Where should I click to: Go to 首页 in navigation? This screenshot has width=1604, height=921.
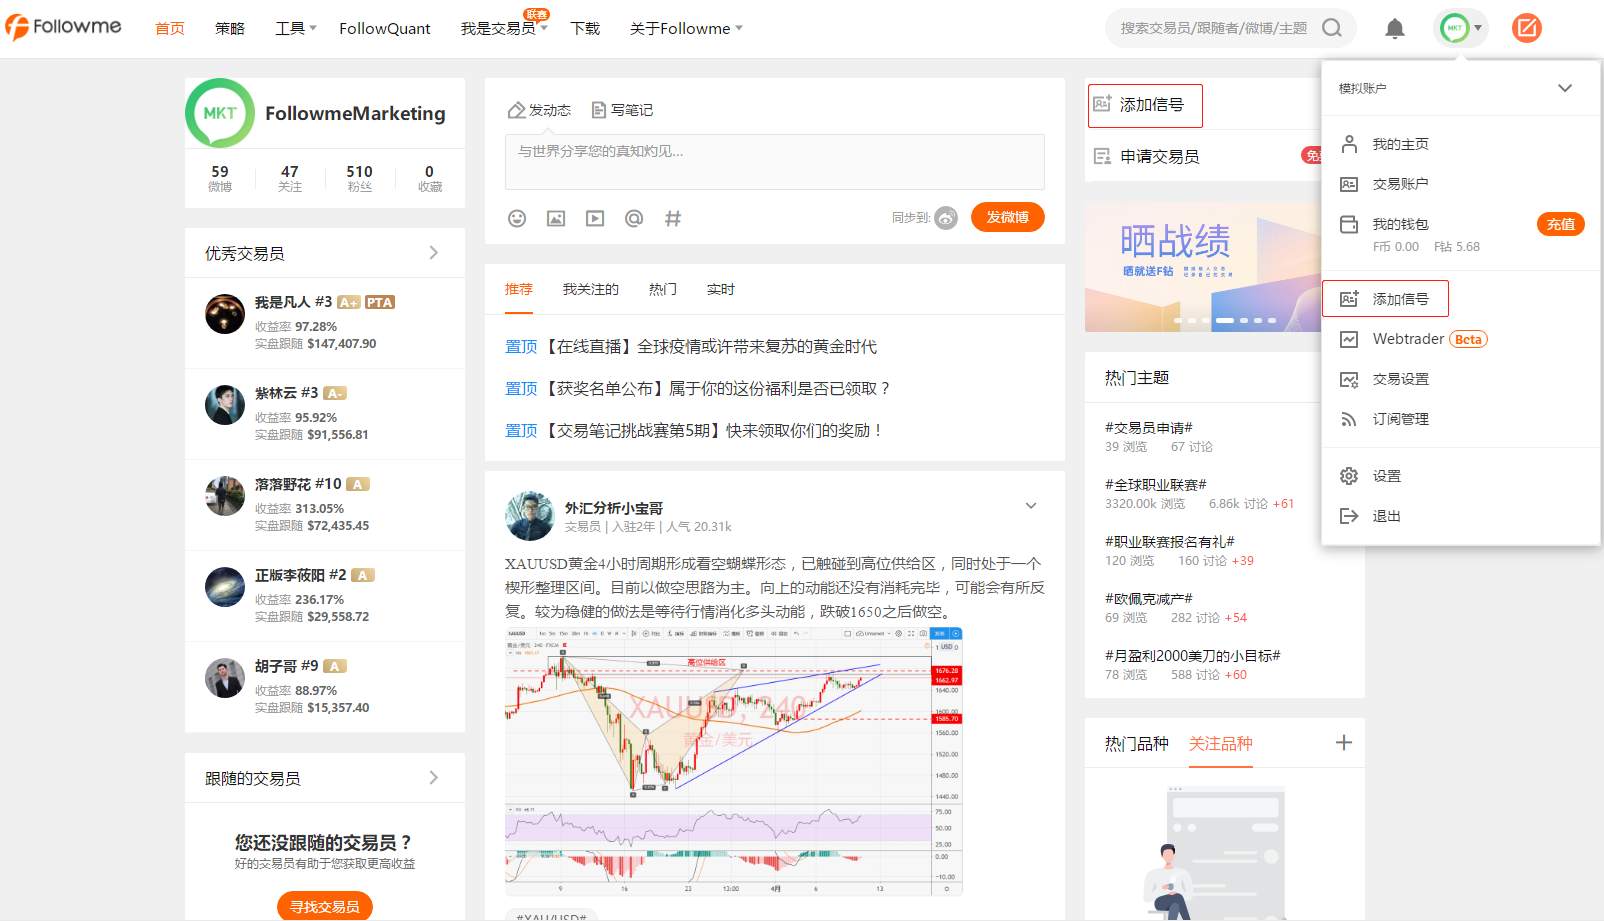point(170,28)
